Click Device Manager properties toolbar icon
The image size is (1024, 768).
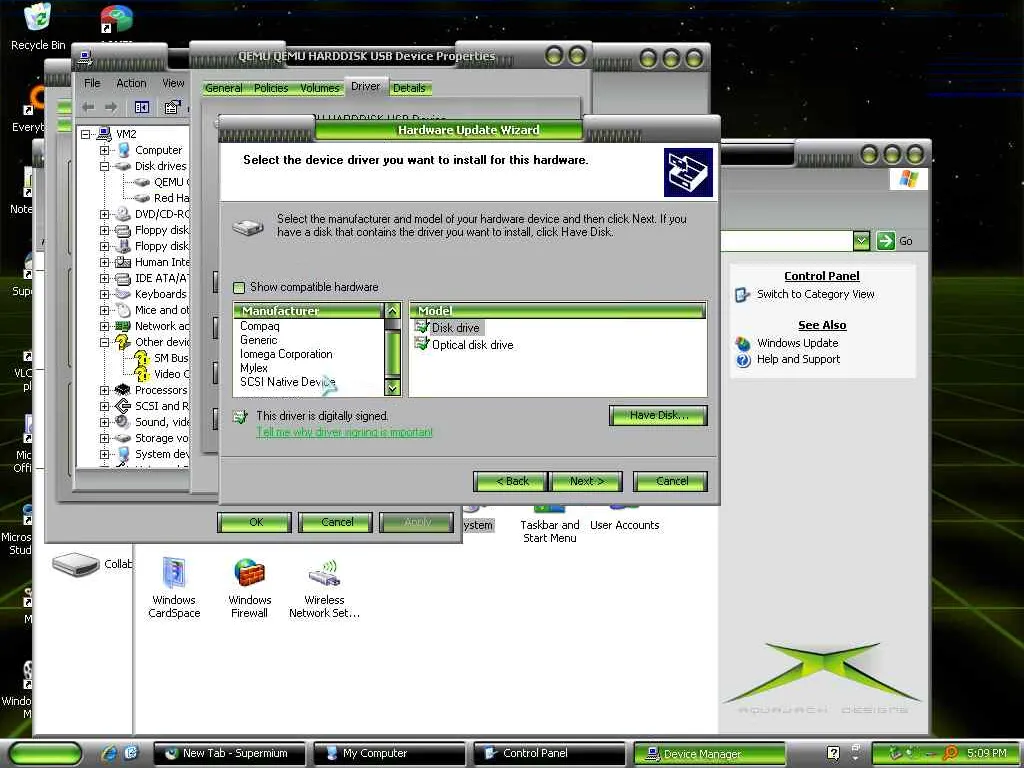coord(172,107)
